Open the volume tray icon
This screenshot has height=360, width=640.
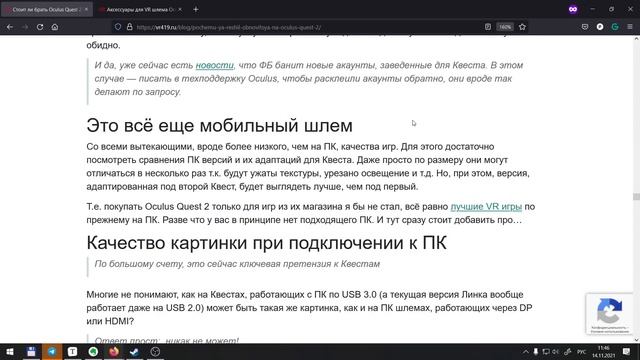556,352
